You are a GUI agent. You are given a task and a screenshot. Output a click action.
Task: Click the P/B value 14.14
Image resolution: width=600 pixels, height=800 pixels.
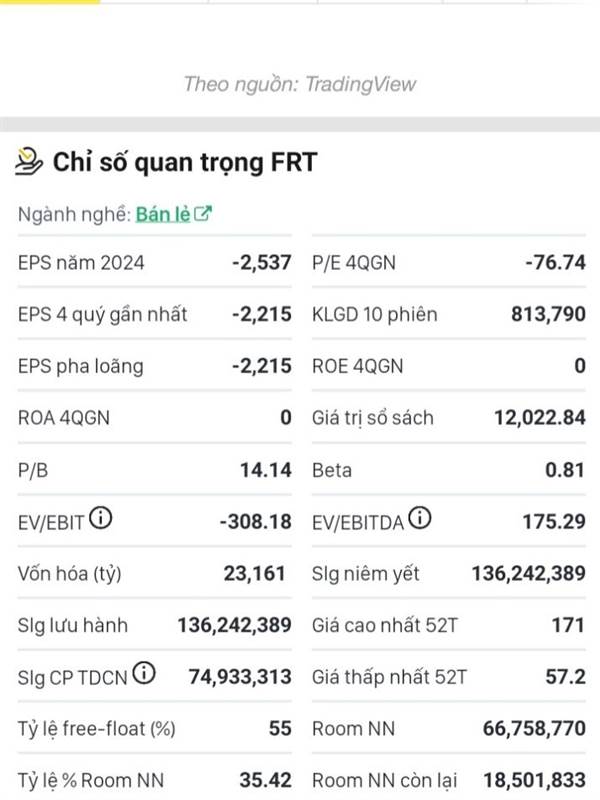(266, 469)
